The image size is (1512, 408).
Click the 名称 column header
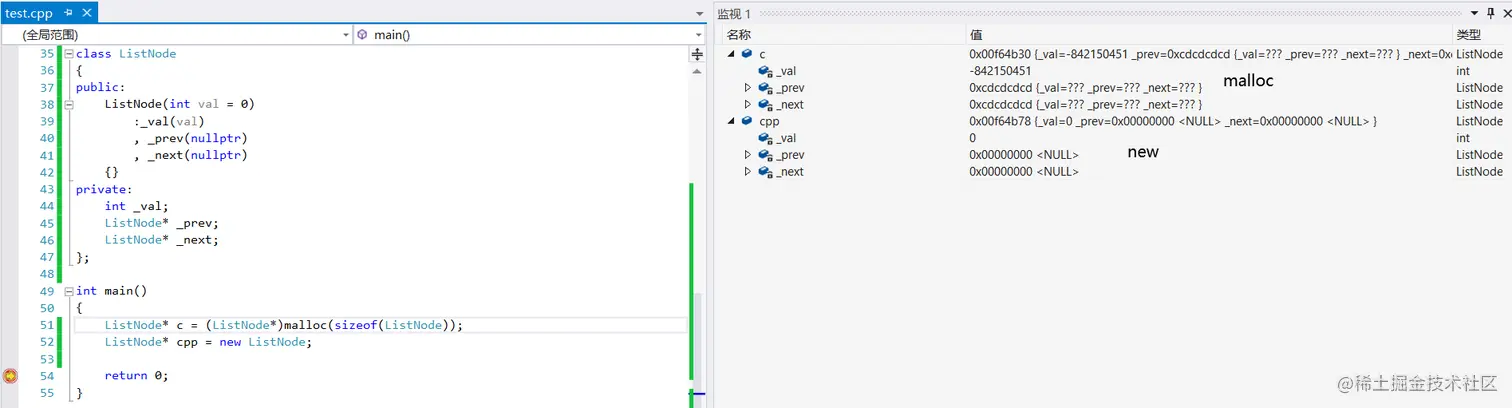coord(738,35)
